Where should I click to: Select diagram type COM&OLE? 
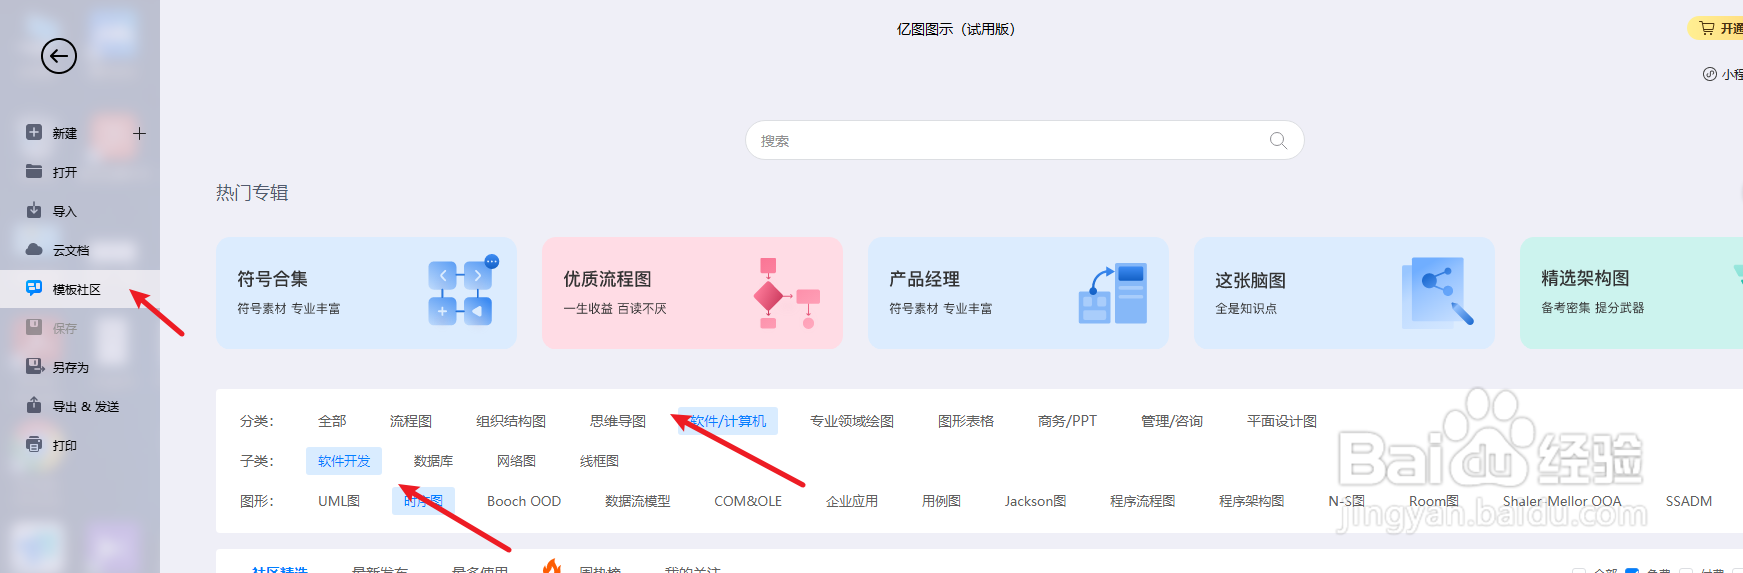748,501
